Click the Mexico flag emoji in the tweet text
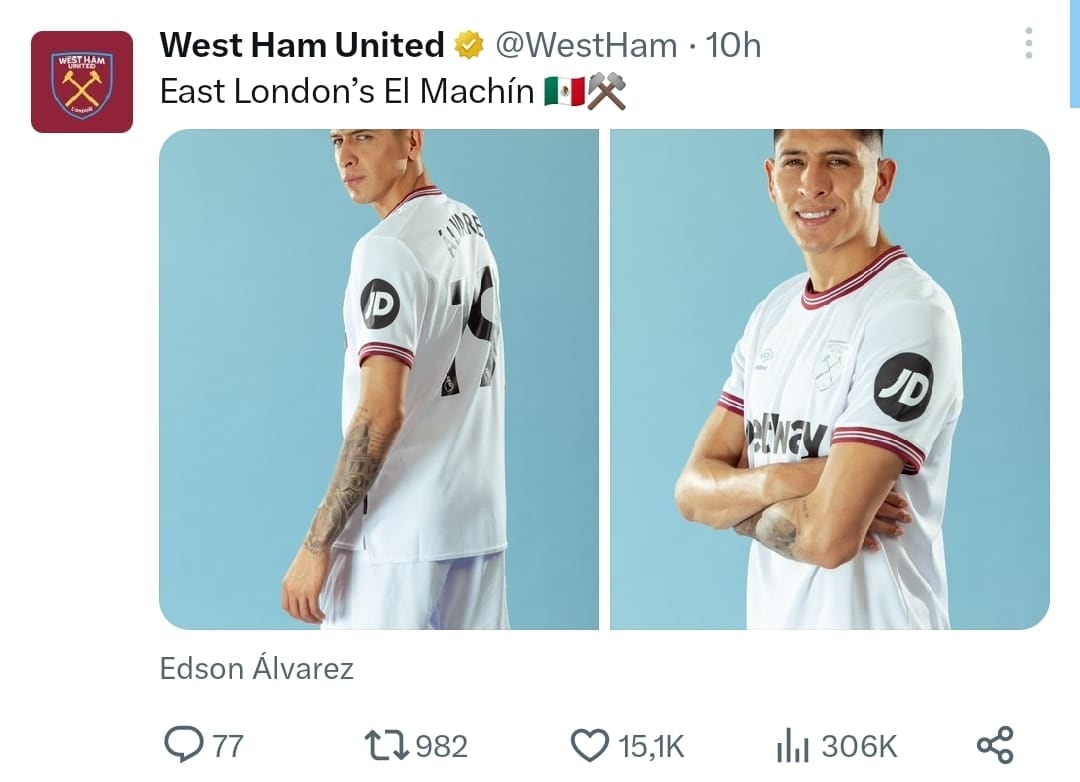 coord(565,90)
